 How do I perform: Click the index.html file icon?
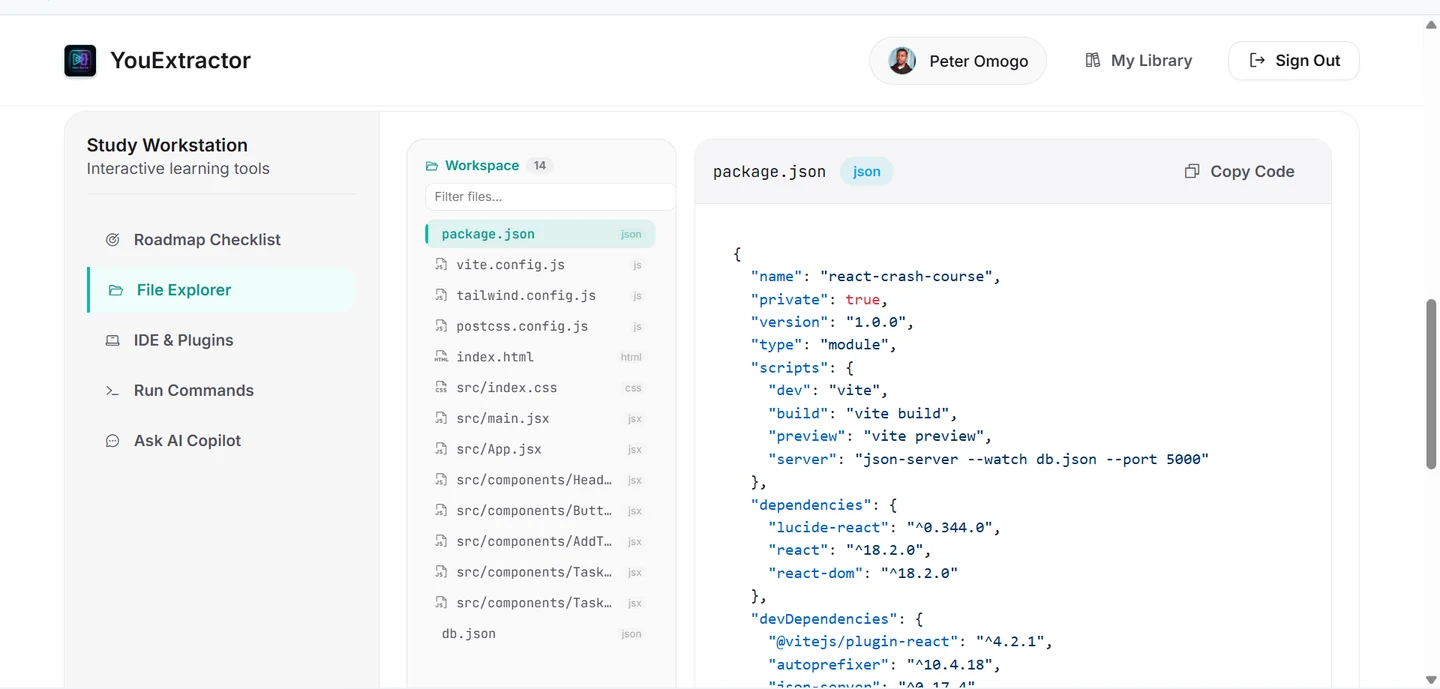(441, 357)
